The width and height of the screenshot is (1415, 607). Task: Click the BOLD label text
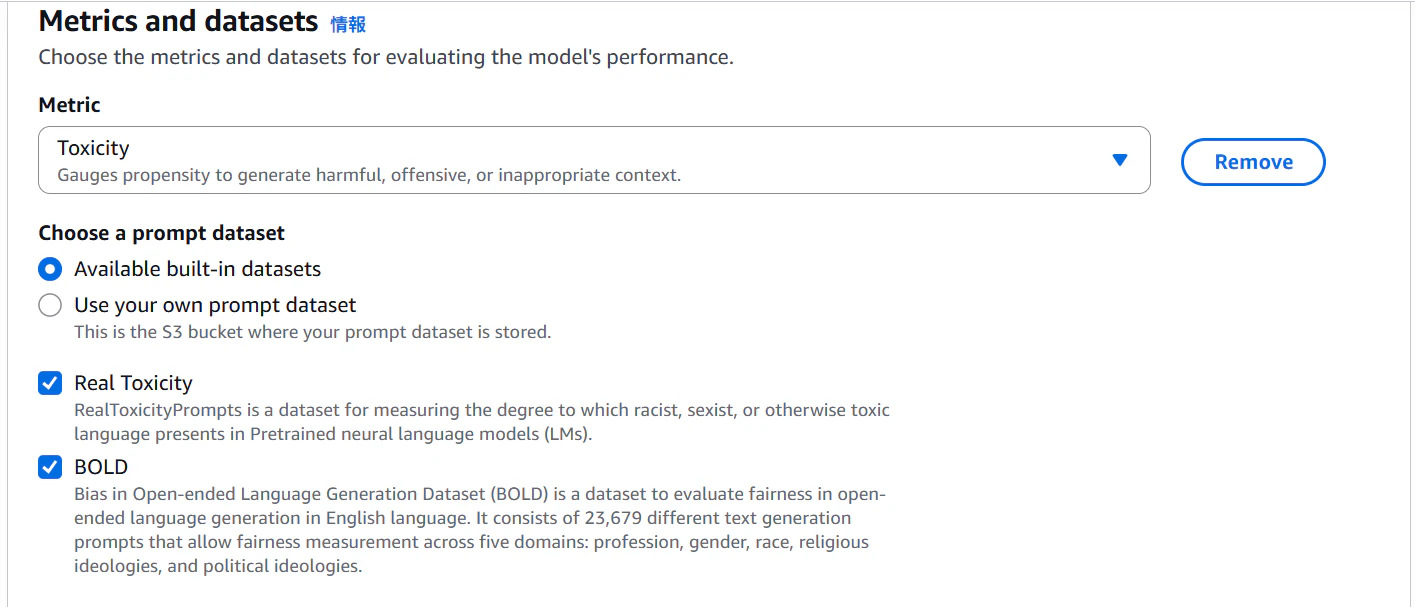[x=101, y=467]
